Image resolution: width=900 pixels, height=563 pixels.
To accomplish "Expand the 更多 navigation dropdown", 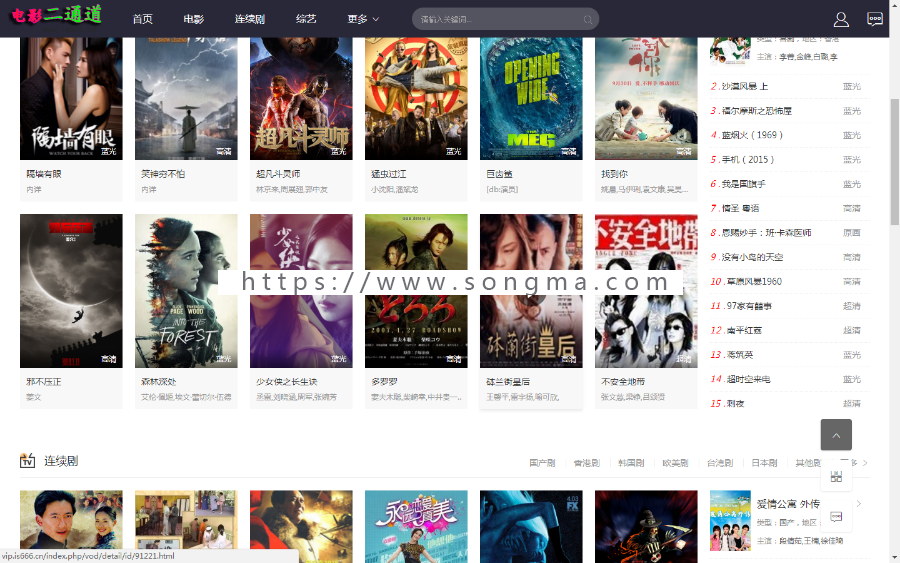I will tap(363, 19).
